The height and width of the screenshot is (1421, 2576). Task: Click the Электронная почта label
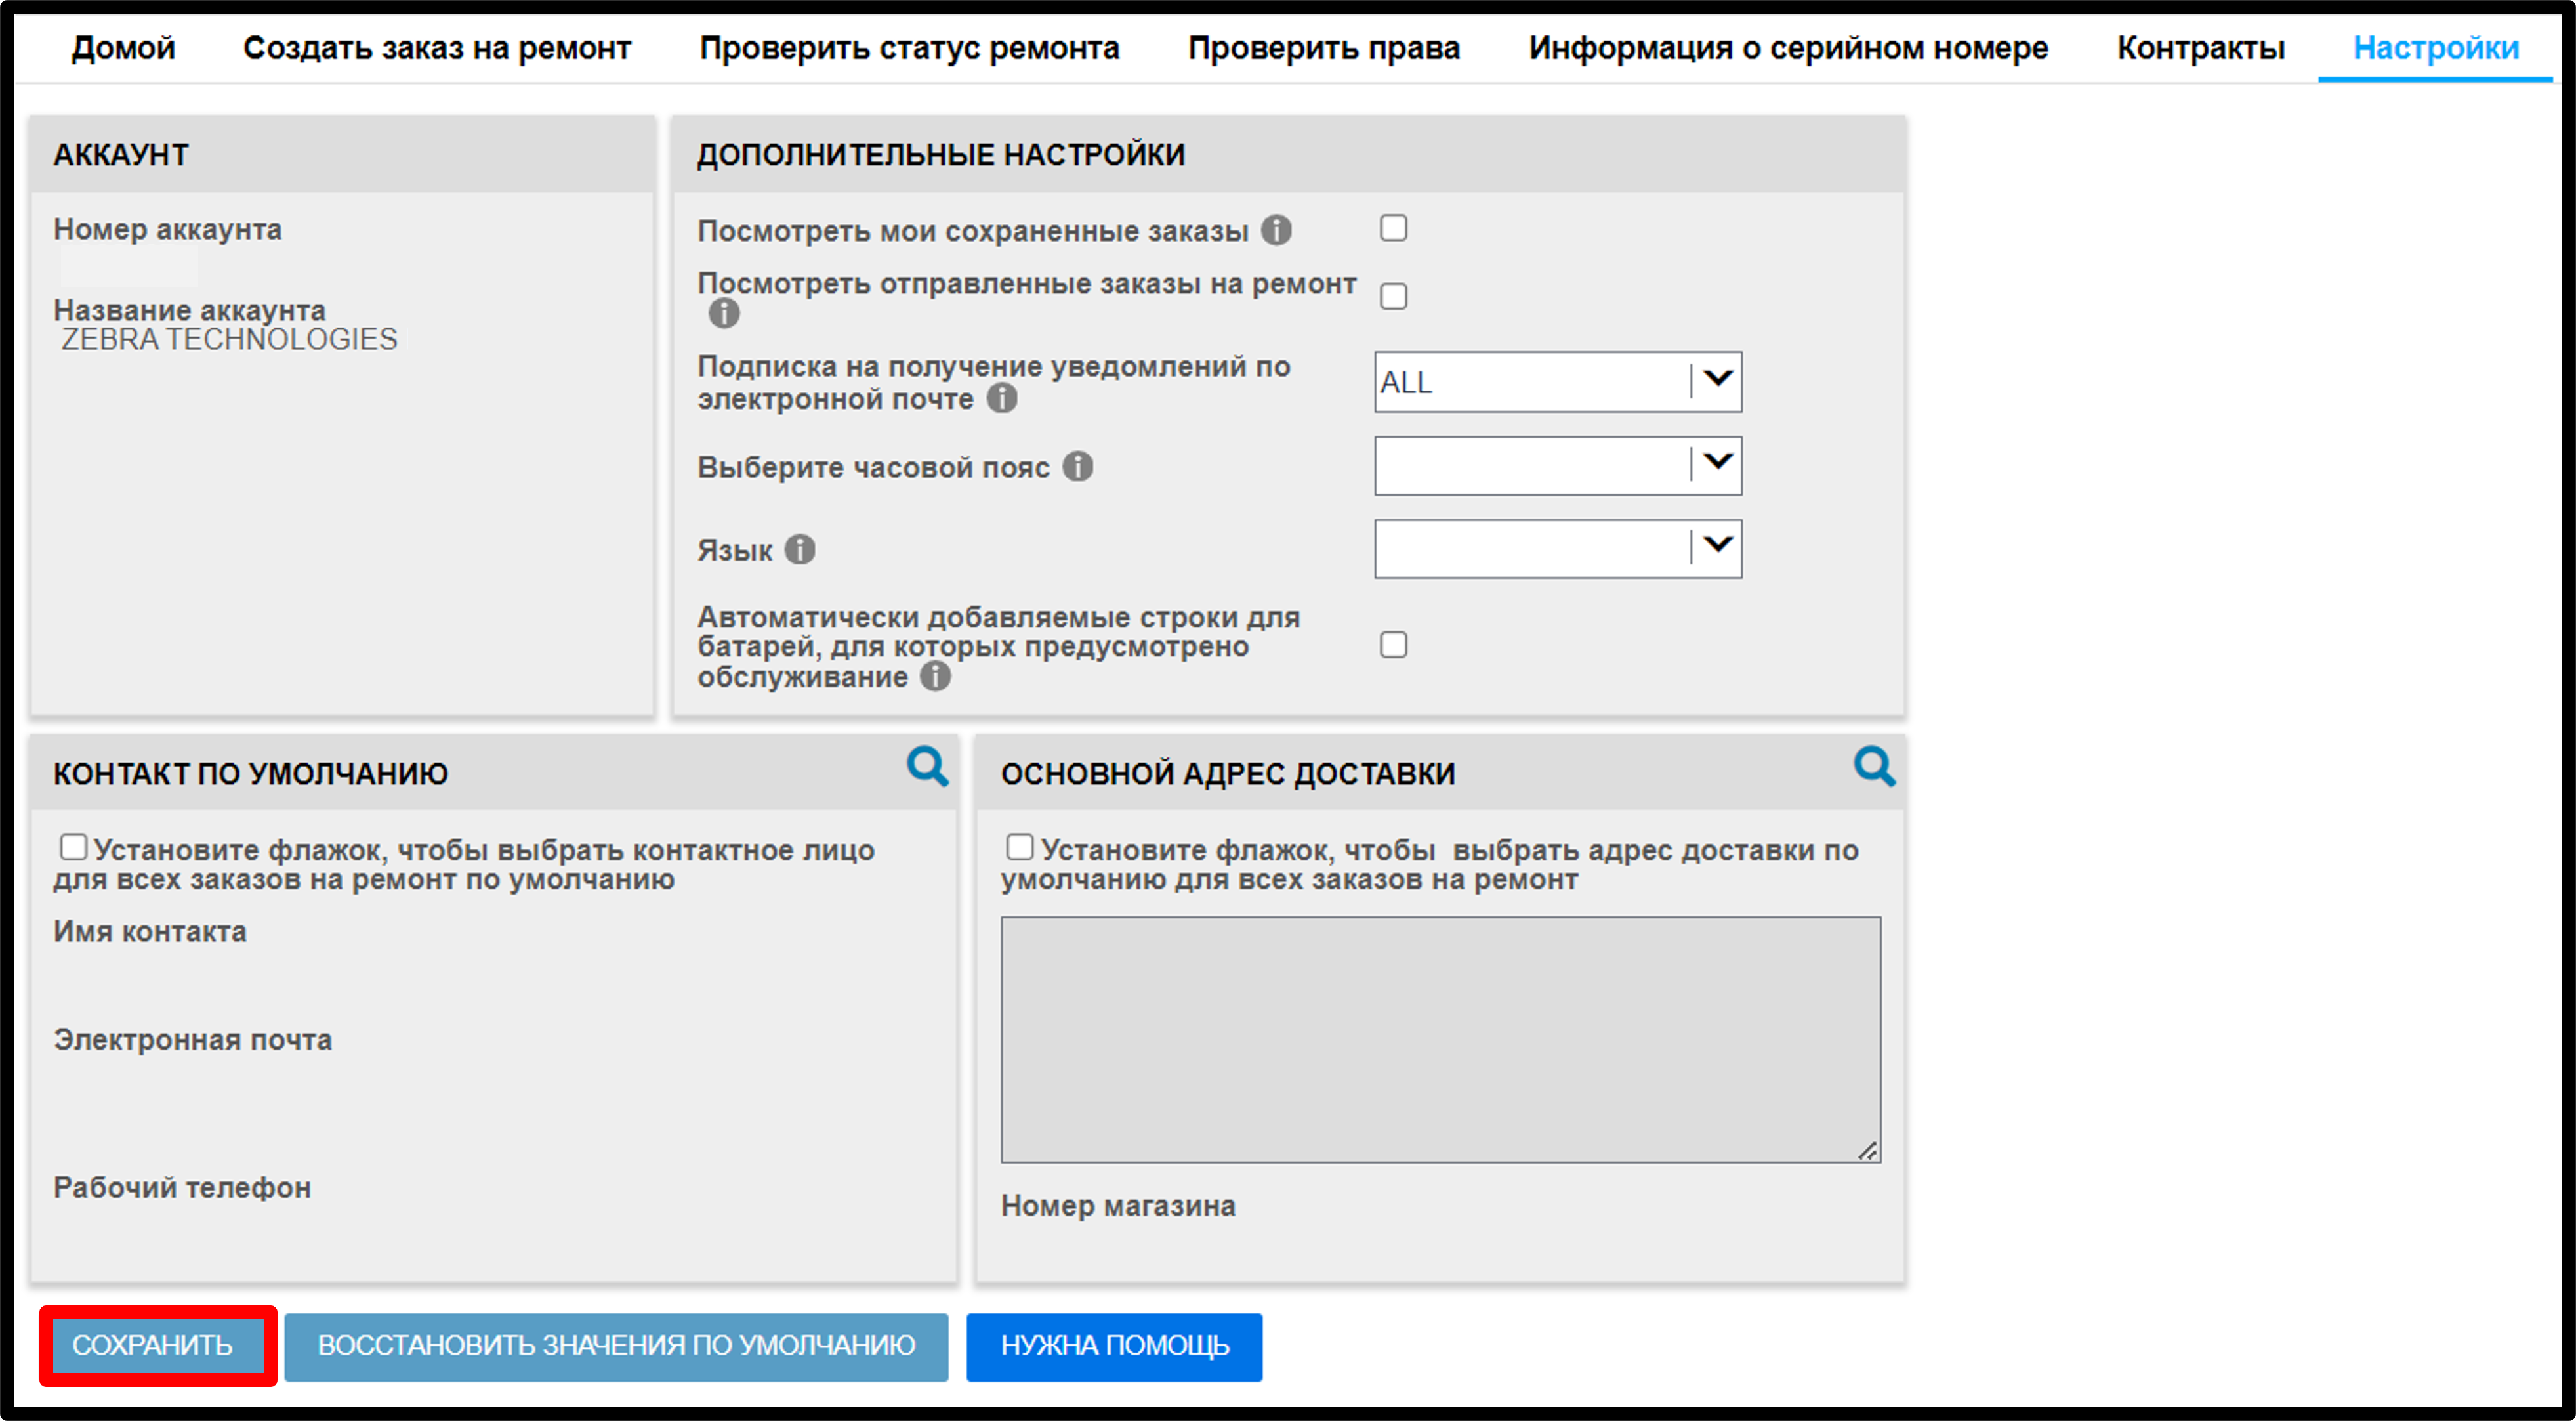pos(193,1040)
